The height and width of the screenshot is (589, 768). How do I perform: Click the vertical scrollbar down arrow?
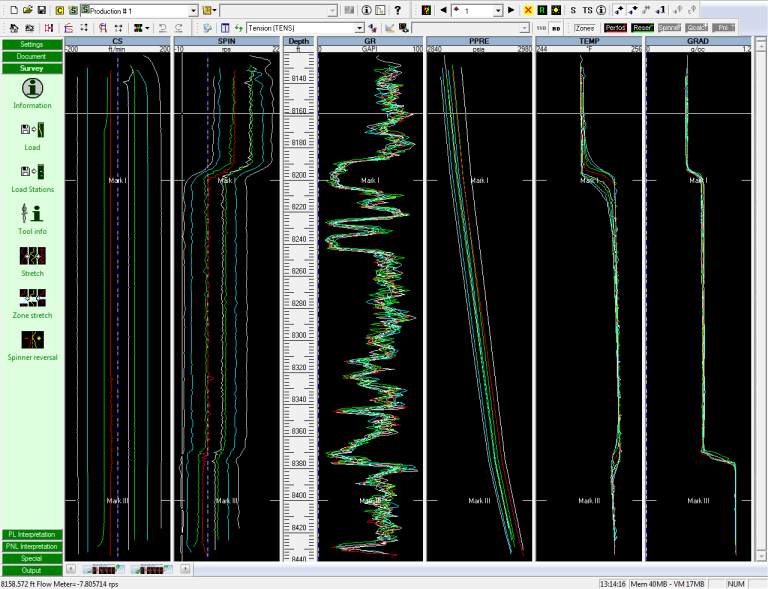[760, 556]
